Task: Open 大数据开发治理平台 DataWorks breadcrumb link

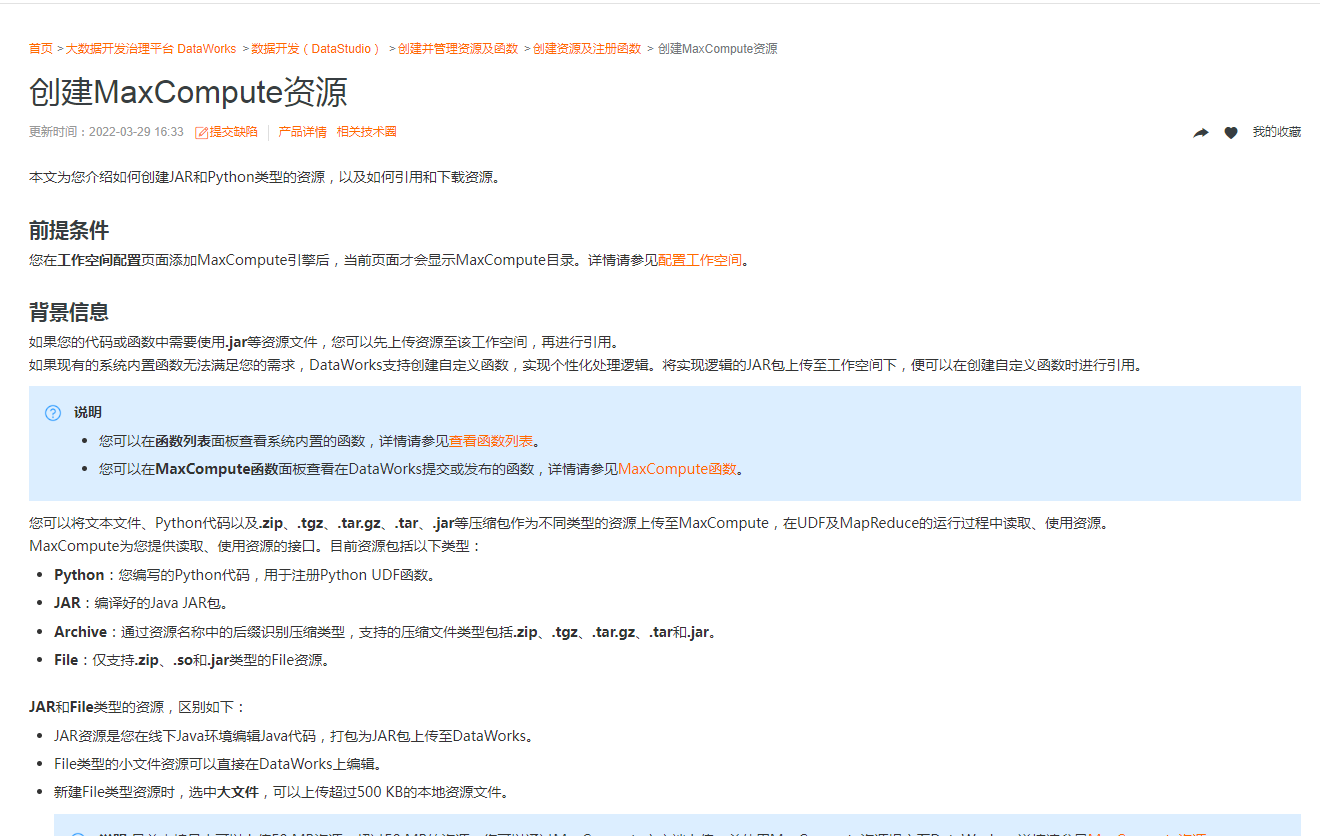Action: [x=151, y=49]
